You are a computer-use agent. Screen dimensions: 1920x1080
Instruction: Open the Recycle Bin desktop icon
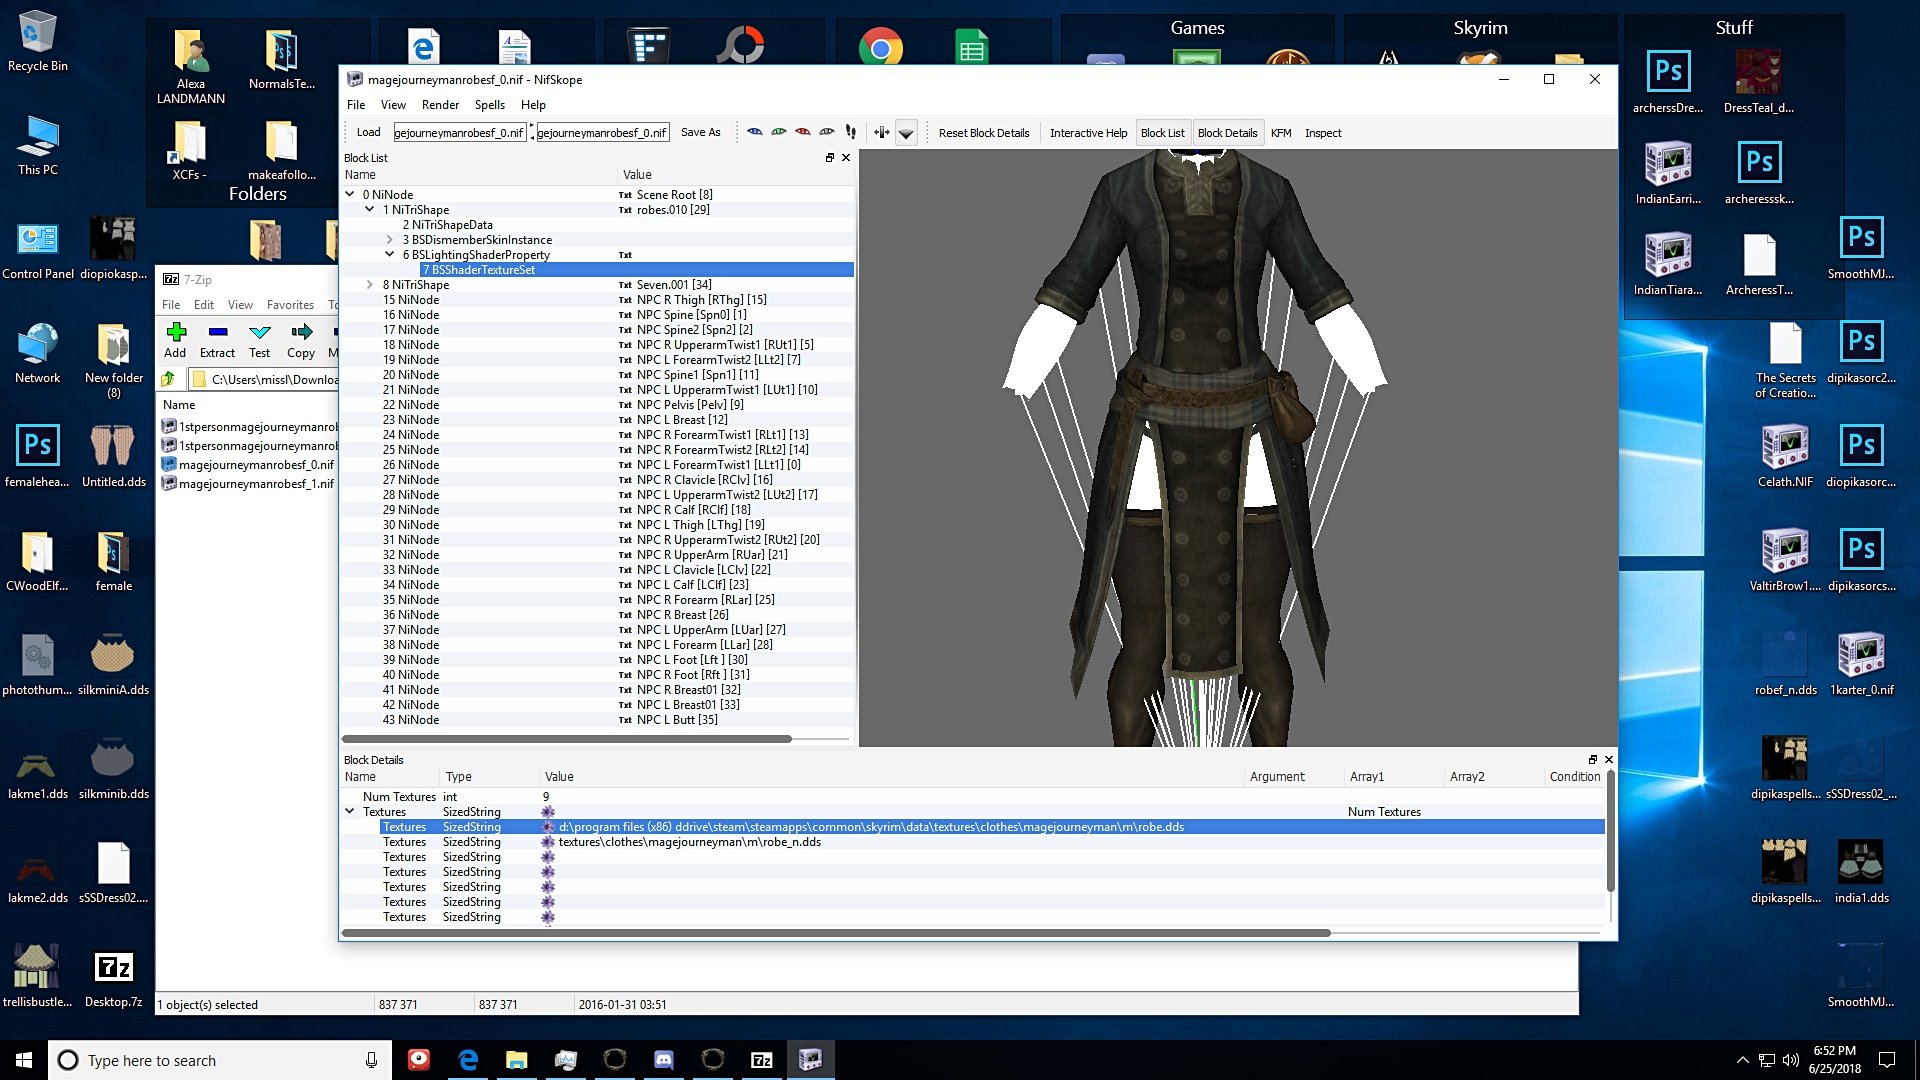pos(38,42)
